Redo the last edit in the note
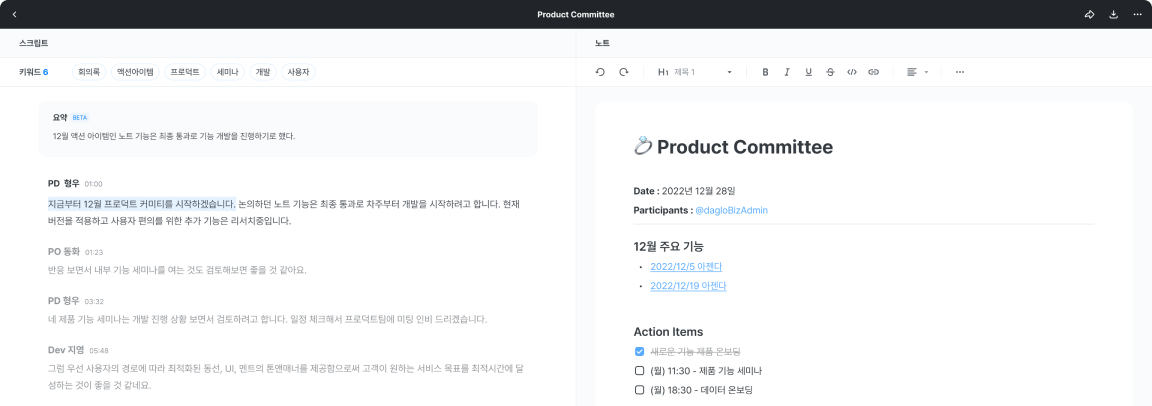 624,72
